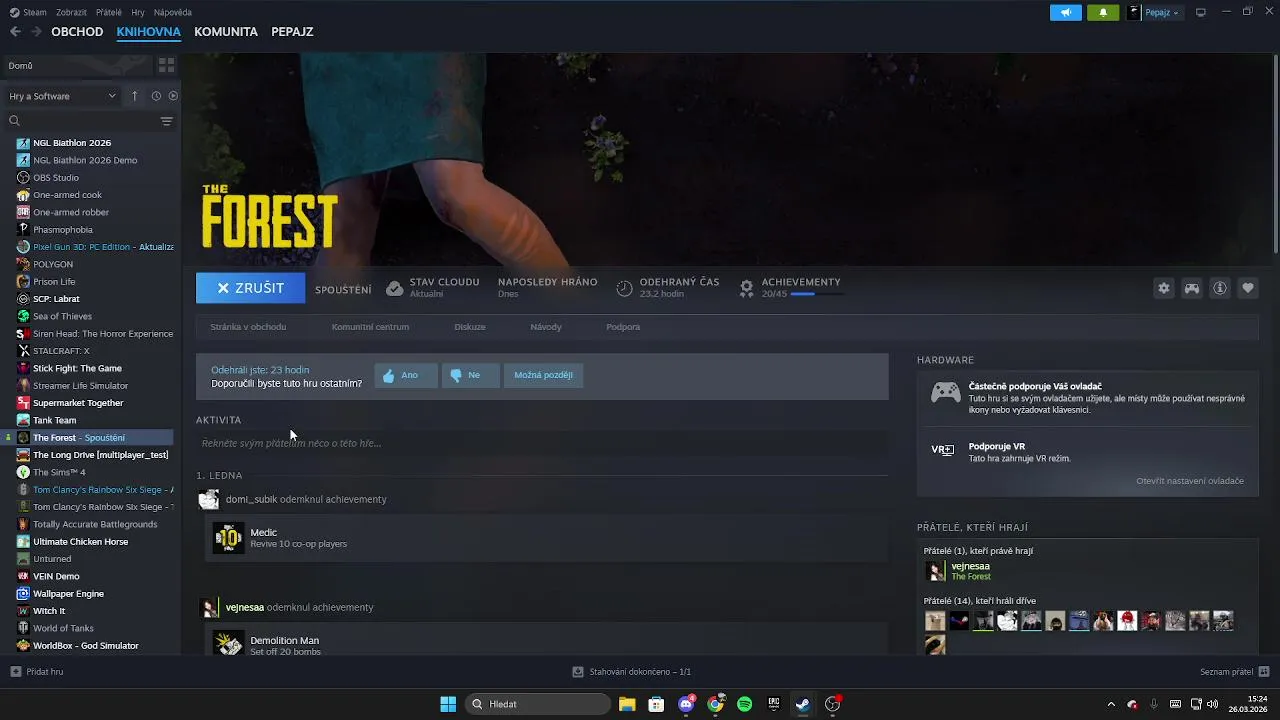Open Stránka v obchodu link

248,327
